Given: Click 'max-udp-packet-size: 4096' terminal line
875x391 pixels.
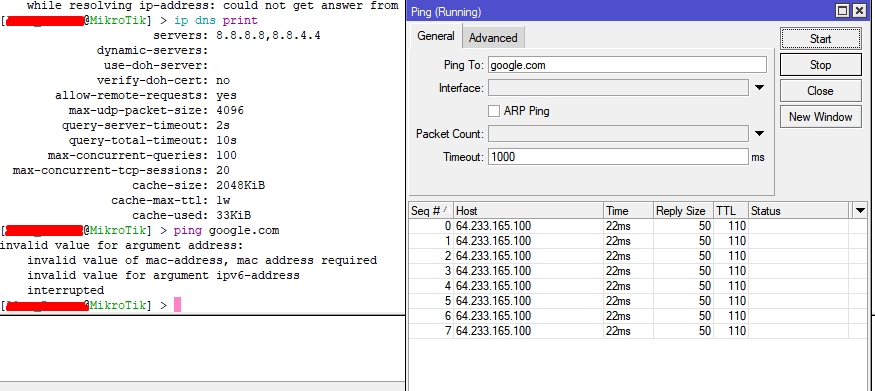Looking at the screenshot, I should [156, 110].
